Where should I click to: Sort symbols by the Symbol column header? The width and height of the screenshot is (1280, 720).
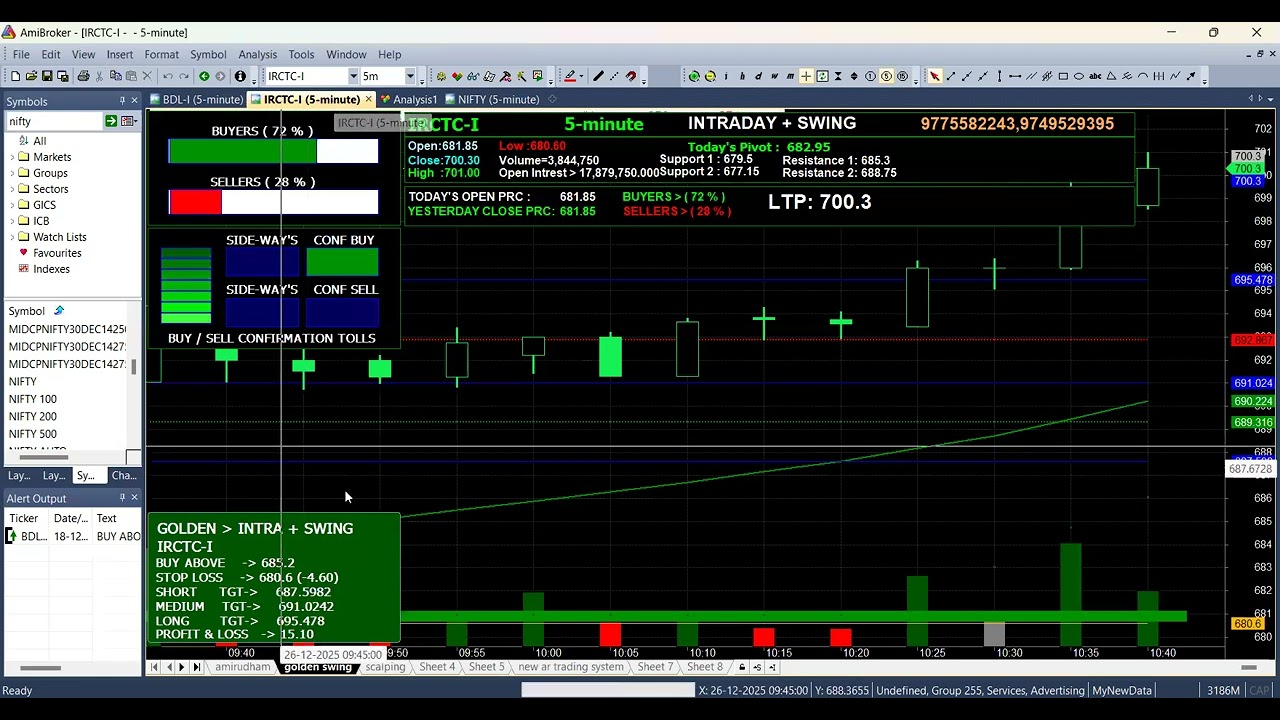[x=27, y=311]
